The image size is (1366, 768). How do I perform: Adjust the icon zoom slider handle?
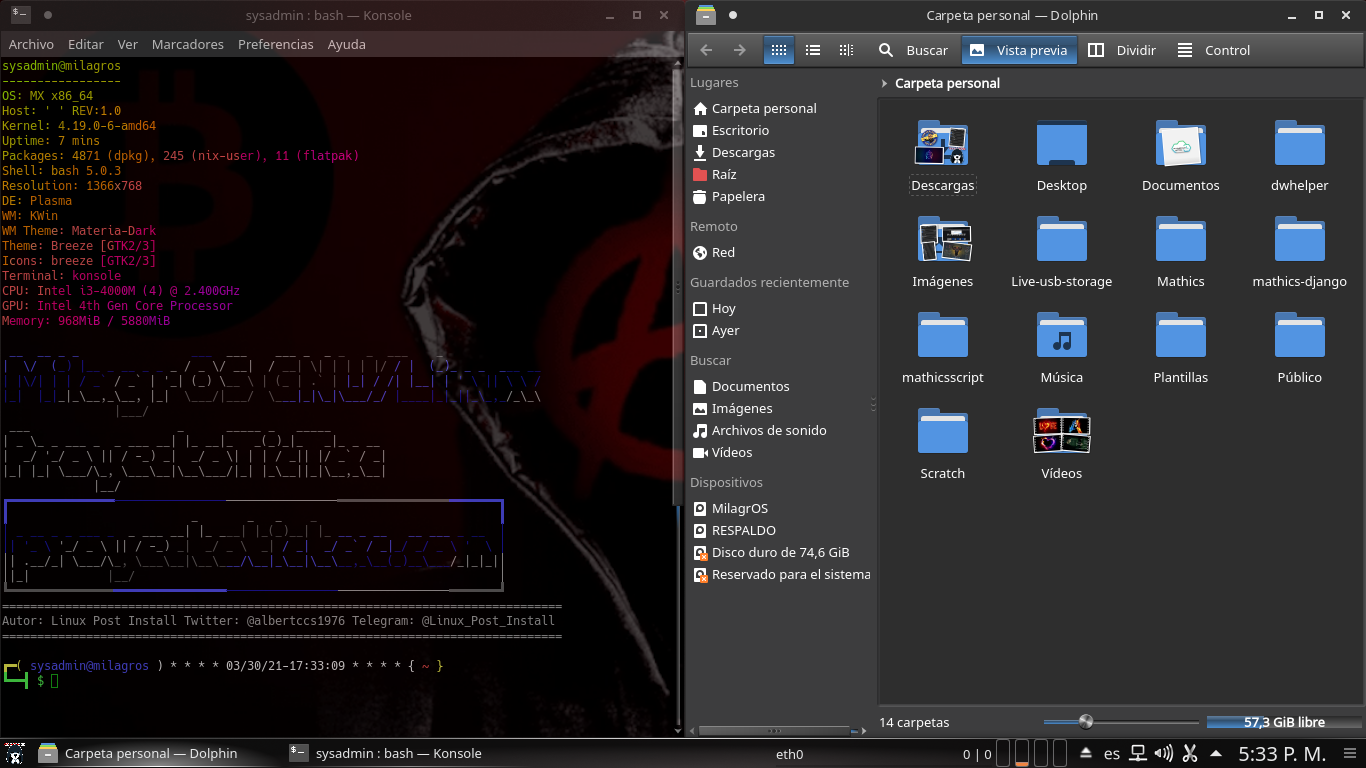pyautogui.click(x=1086, y=722)
